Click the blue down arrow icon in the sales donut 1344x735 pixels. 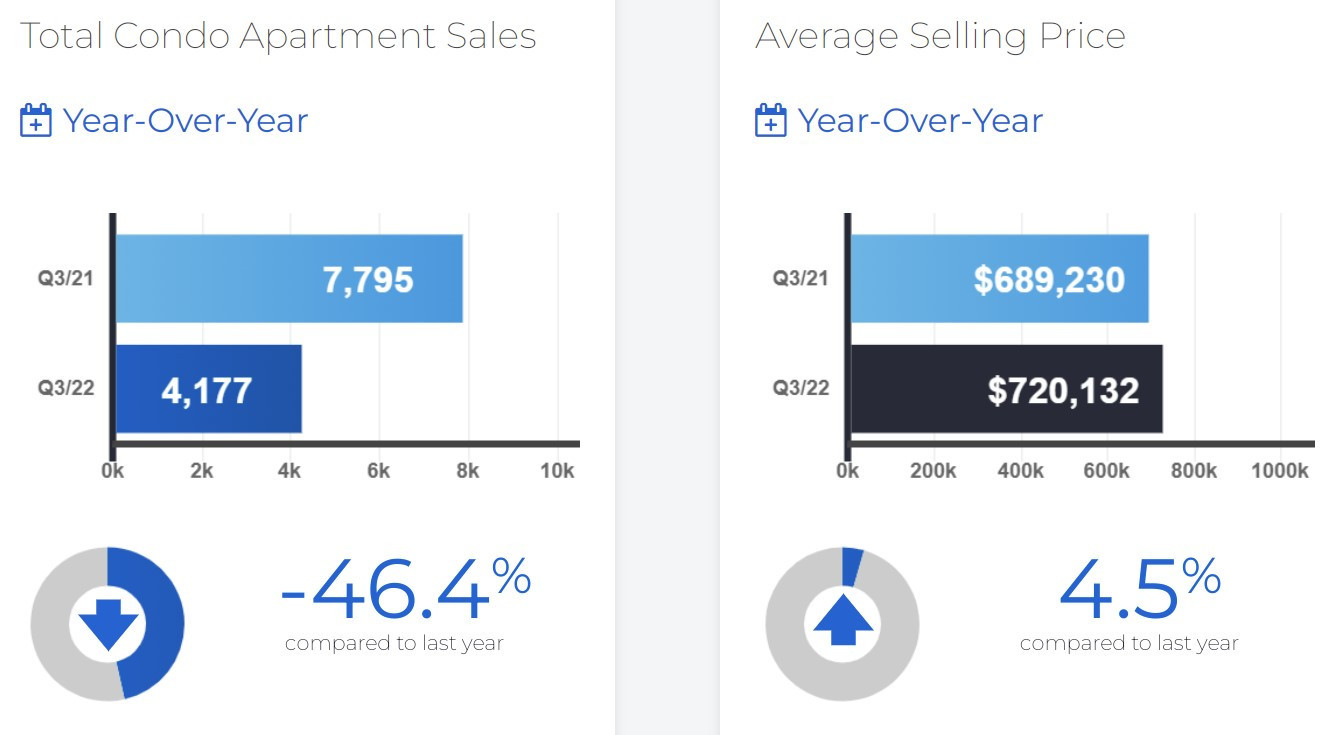tap(108, 625)
